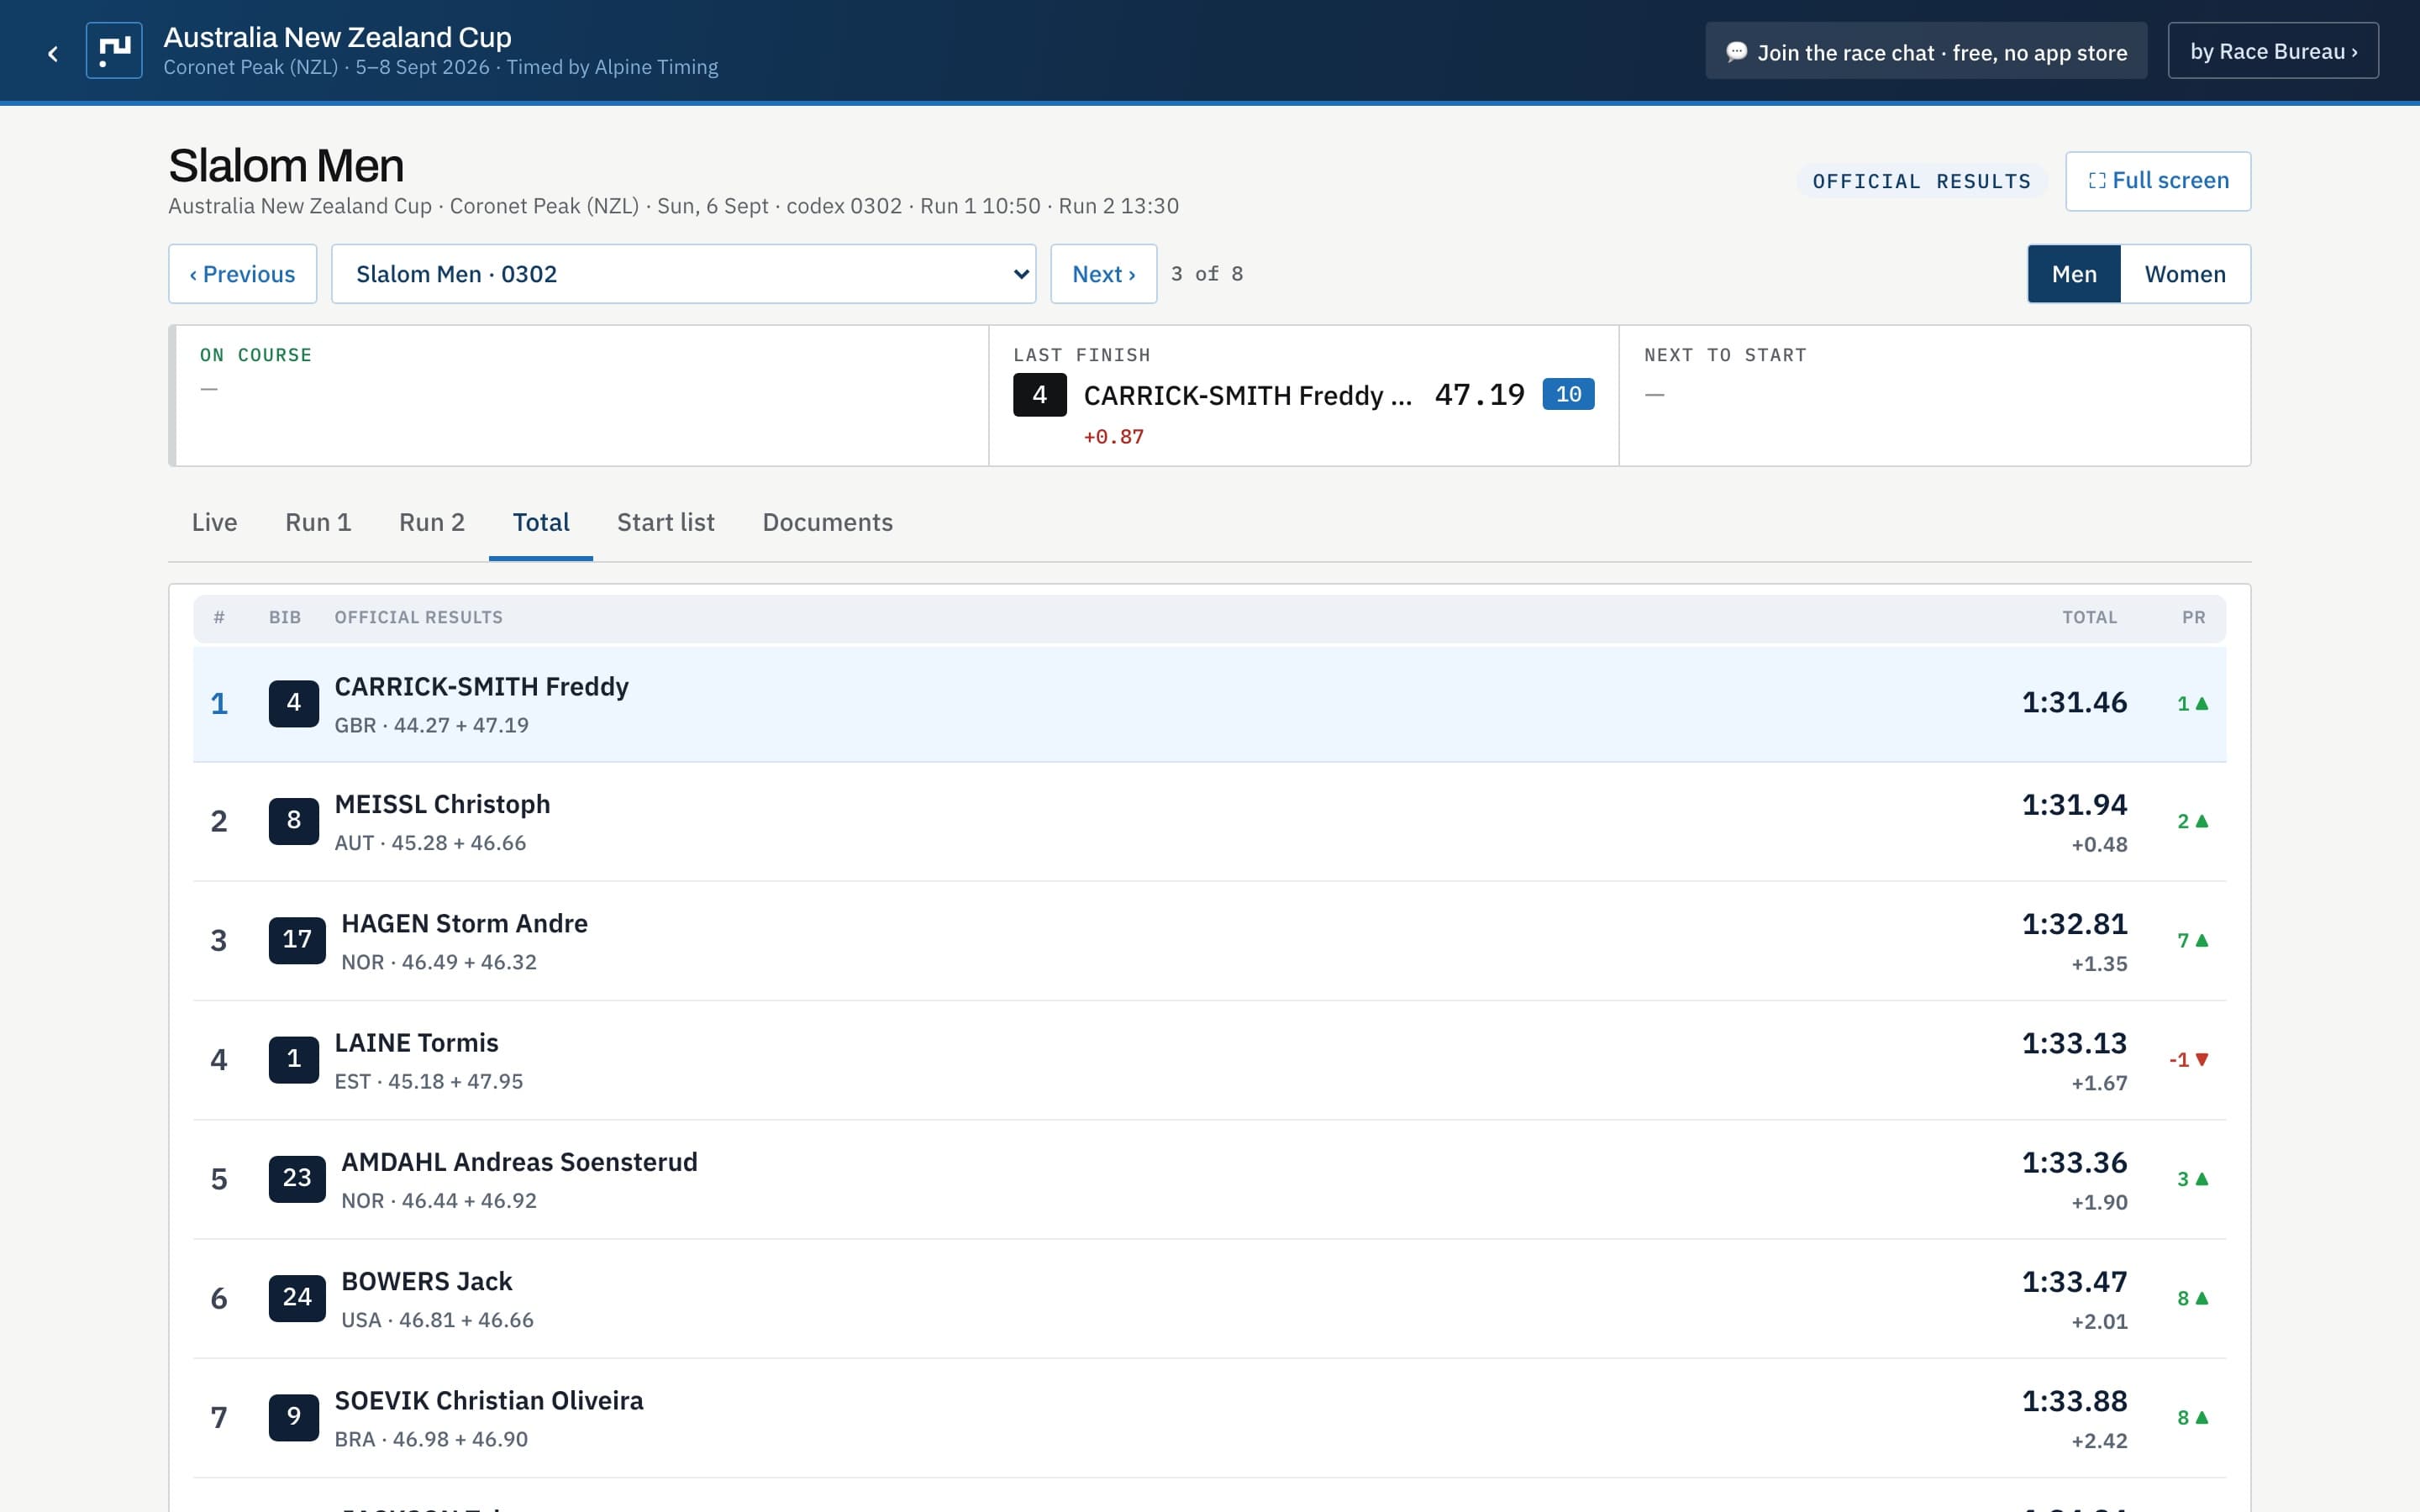Click bib badge 1 for LAINE Tormis
Image resolution: width=2420 pixels, height=1512 pixels.
[x=294, y=1059]
